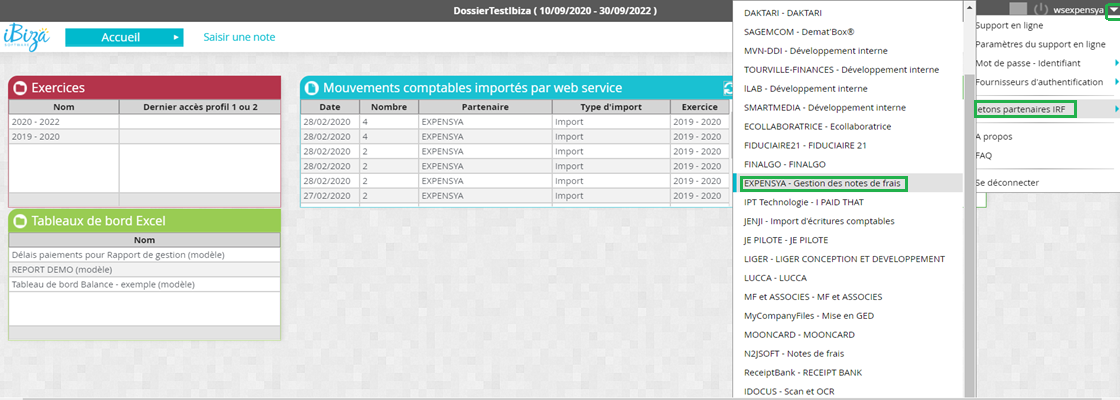Screen dimensions: 1120x400
Task: Expand the Accueil navigation dropdown
Action: point(177,37)
